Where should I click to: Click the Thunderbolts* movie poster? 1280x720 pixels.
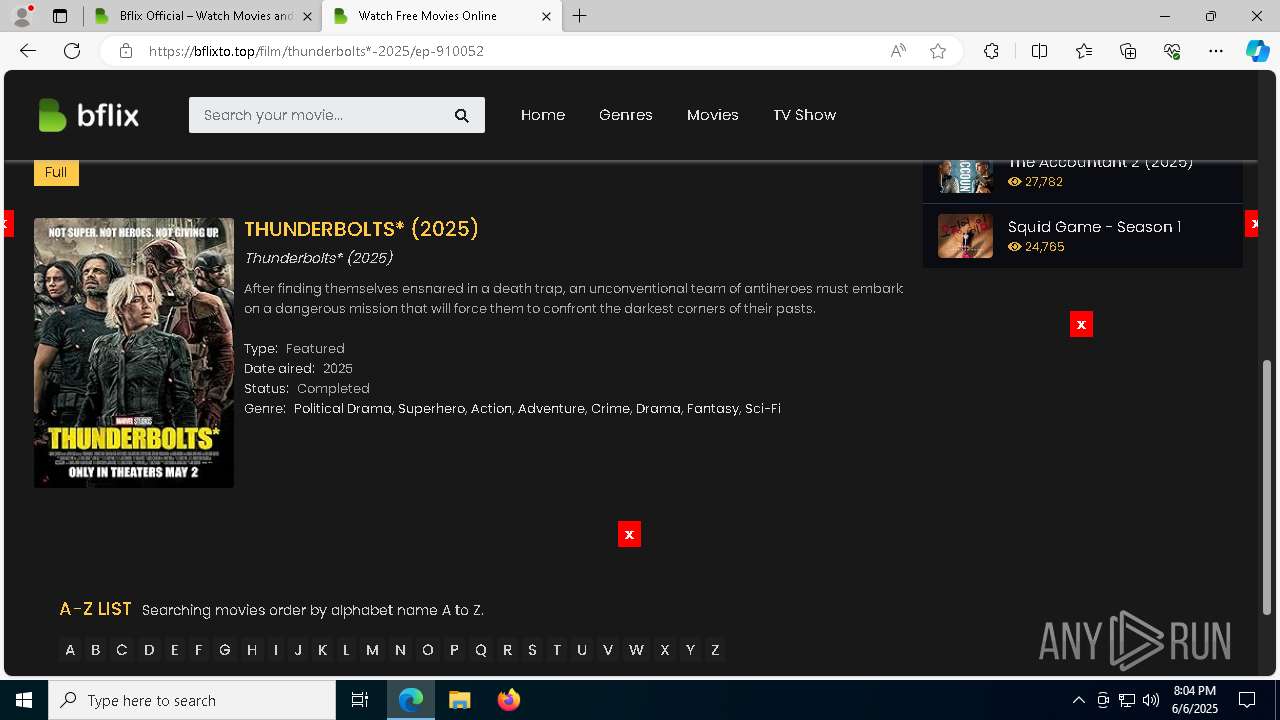134,353
